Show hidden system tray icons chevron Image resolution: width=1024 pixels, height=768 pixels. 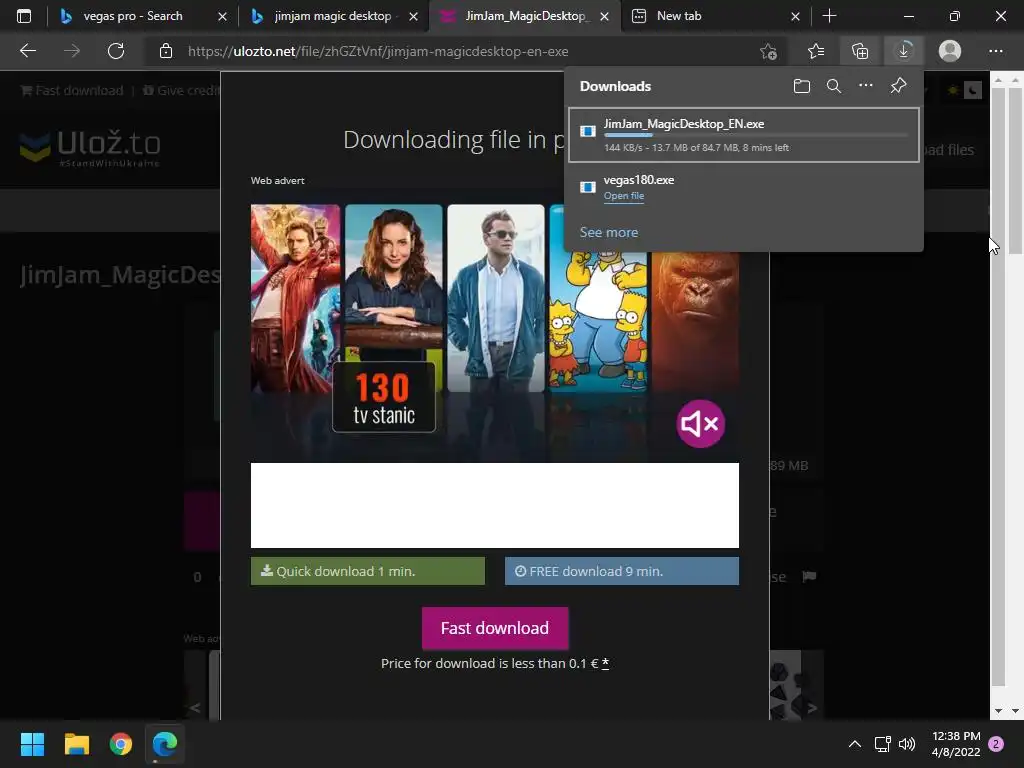point(854,744)
